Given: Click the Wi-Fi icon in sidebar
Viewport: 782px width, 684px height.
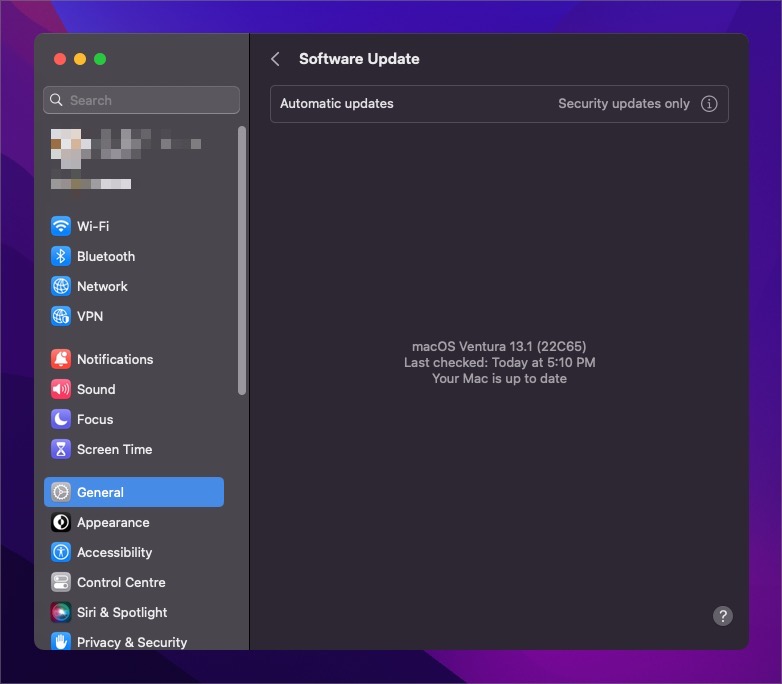Looking at the screenshot, I should 61,226.
